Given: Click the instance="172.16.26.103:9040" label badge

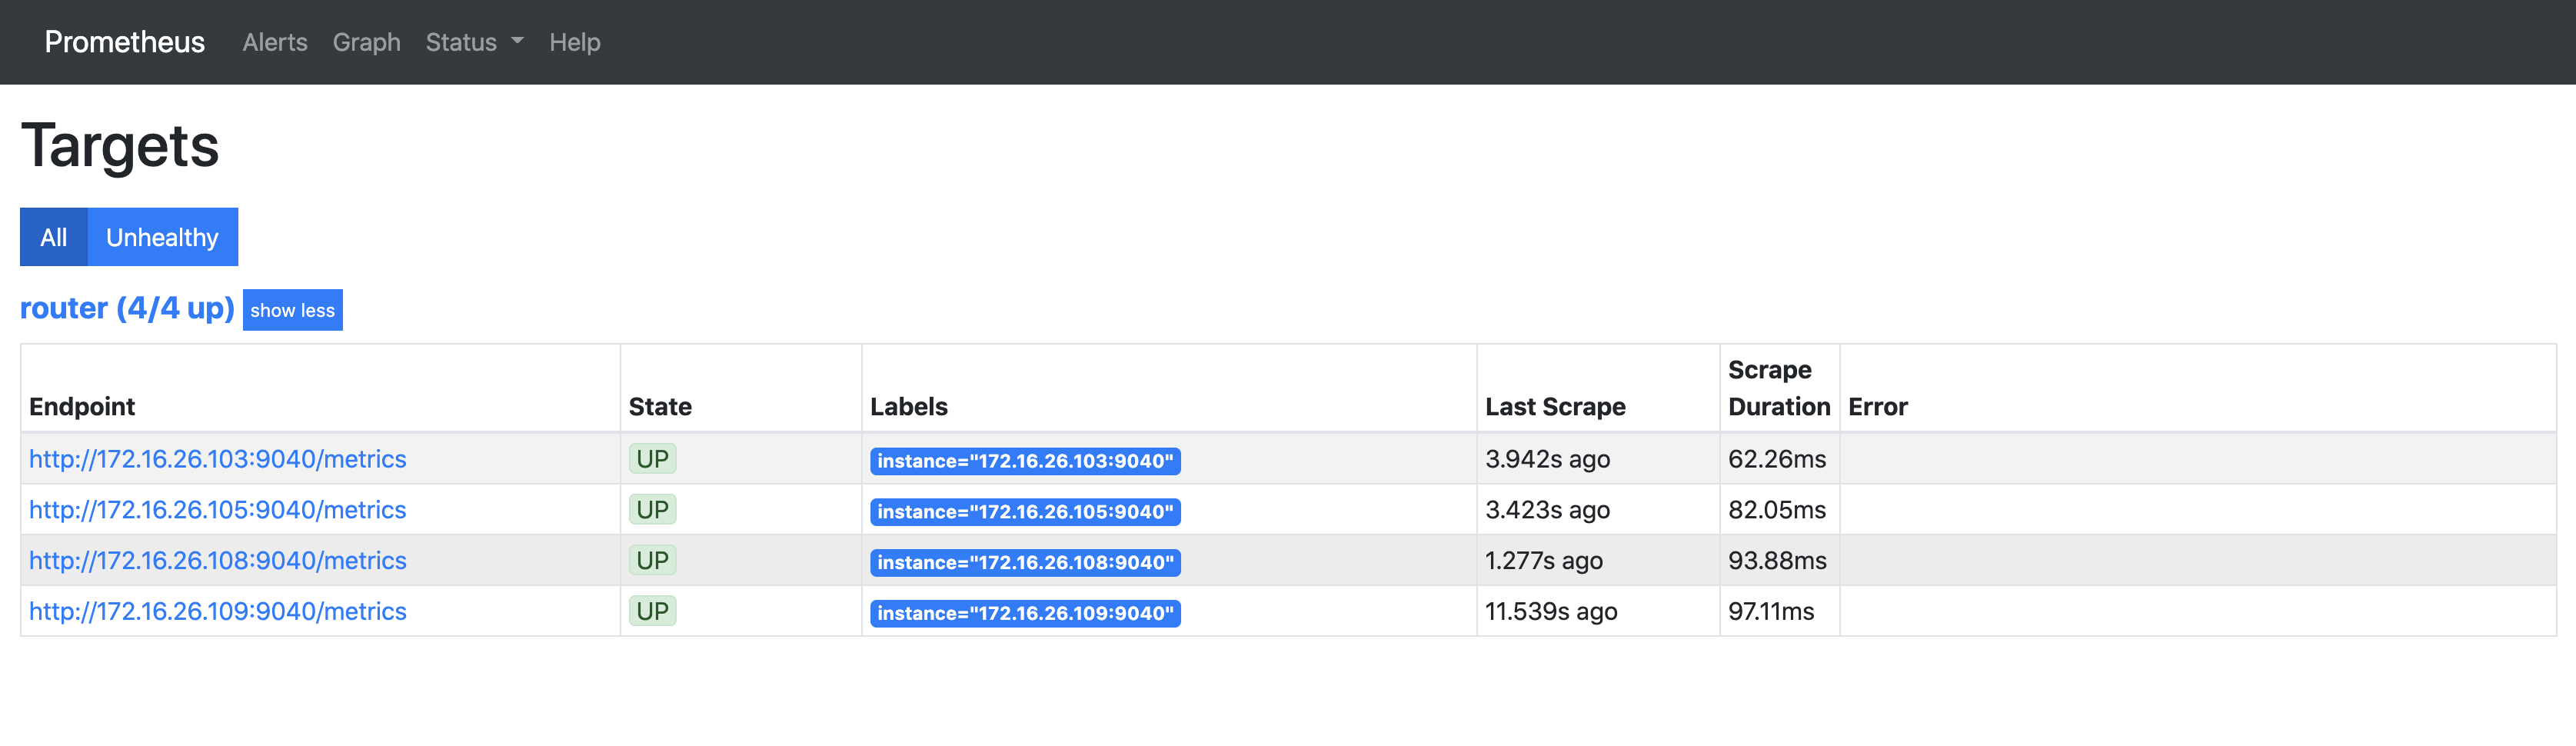Looking at the screenshot, I should coord(1025,461).
